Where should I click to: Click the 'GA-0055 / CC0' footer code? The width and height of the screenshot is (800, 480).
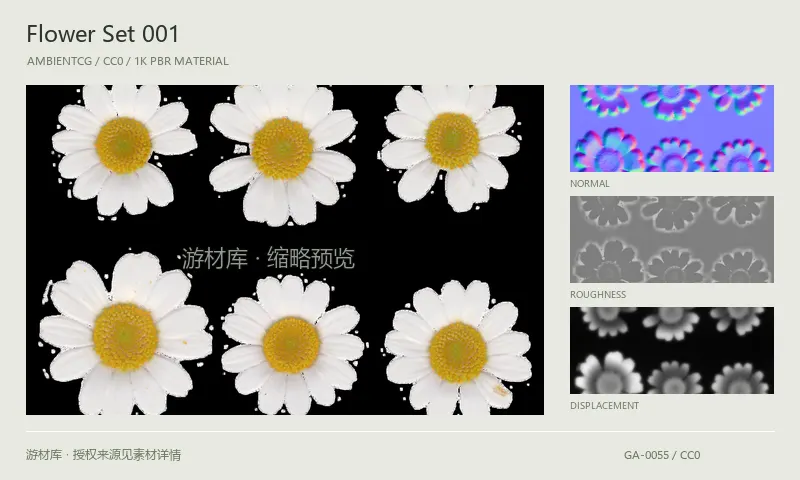point(662,455)
